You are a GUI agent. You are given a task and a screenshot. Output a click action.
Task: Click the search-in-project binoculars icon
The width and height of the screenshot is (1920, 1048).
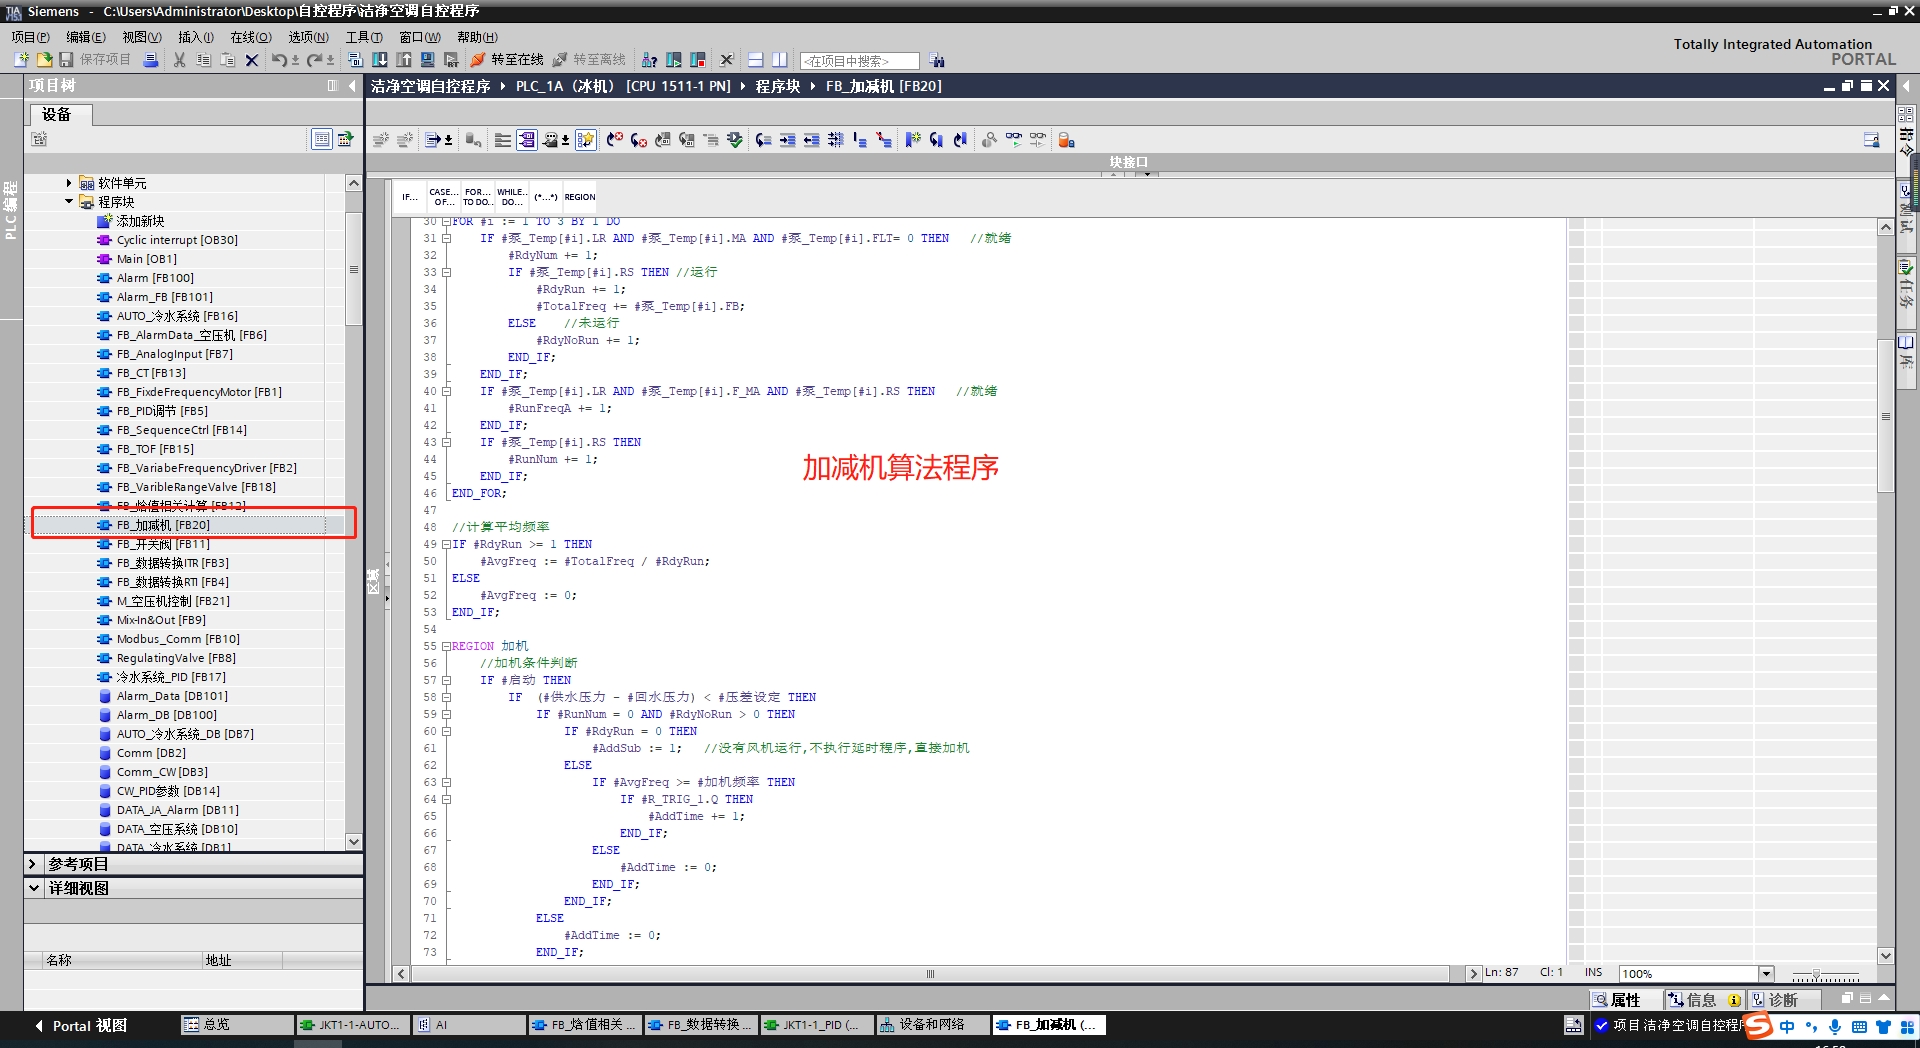click(937, 61)
